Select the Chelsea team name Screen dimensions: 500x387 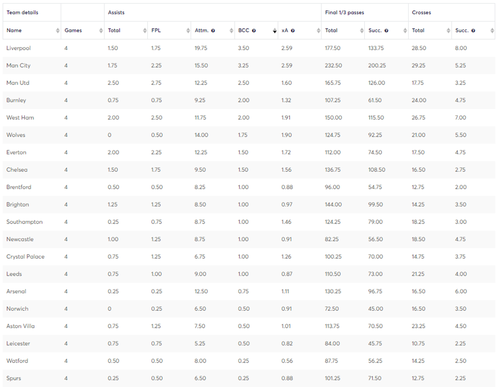coord(17,170)
